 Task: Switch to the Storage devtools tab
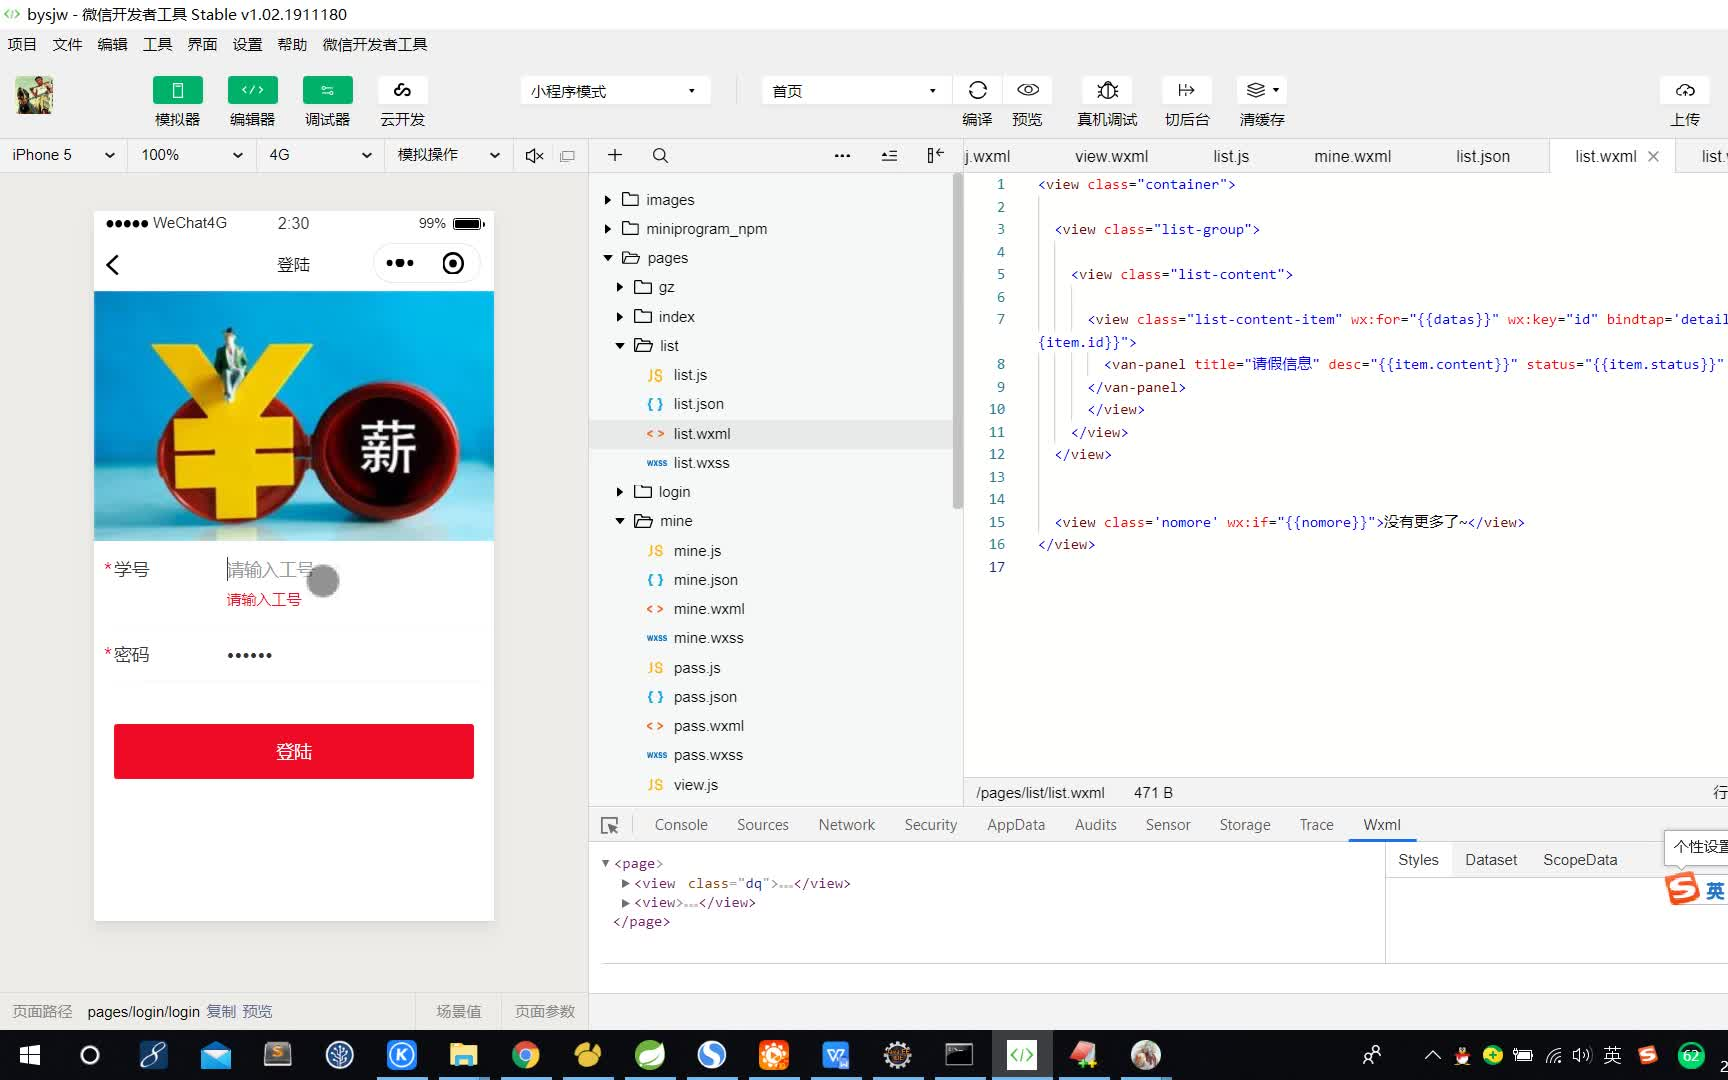coord(1245,825)
